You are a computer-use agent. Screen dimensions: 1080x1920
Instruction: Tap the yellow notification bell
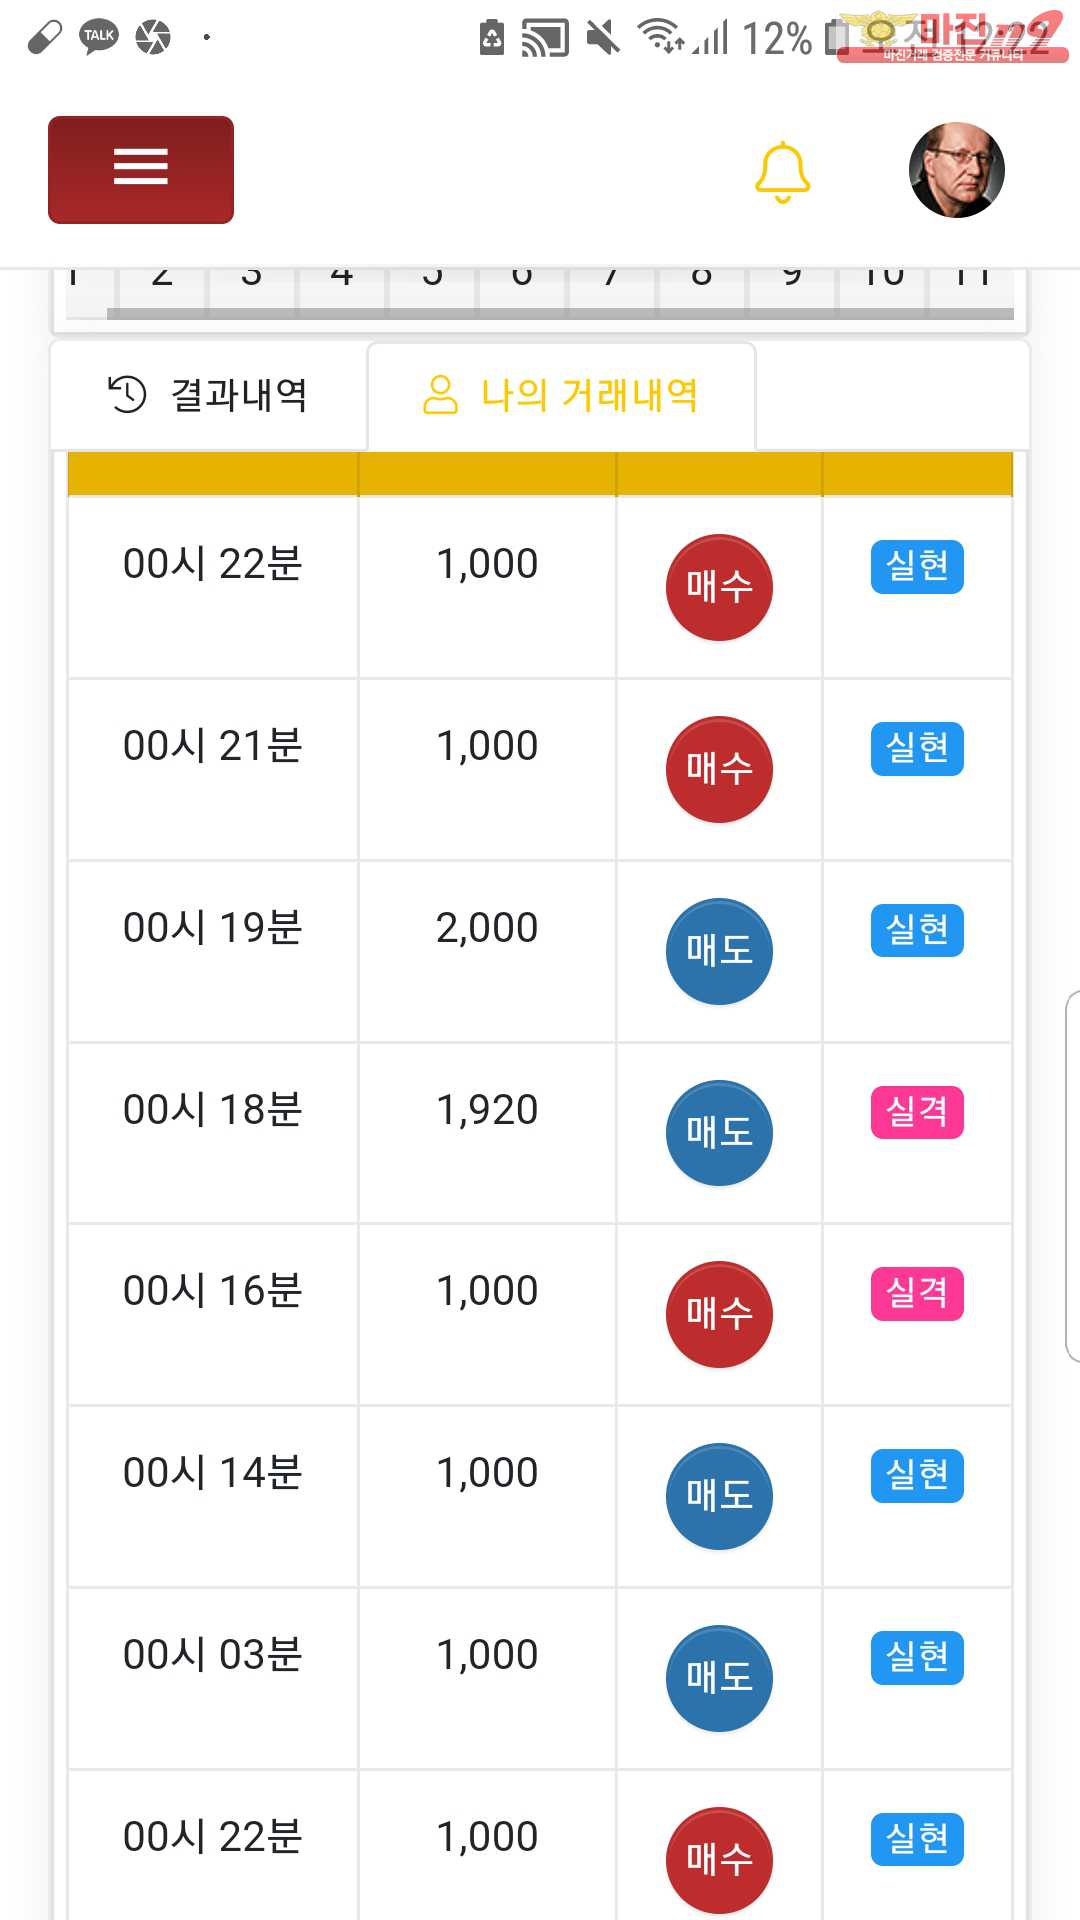pyautogui.click(x=782, y=172)
